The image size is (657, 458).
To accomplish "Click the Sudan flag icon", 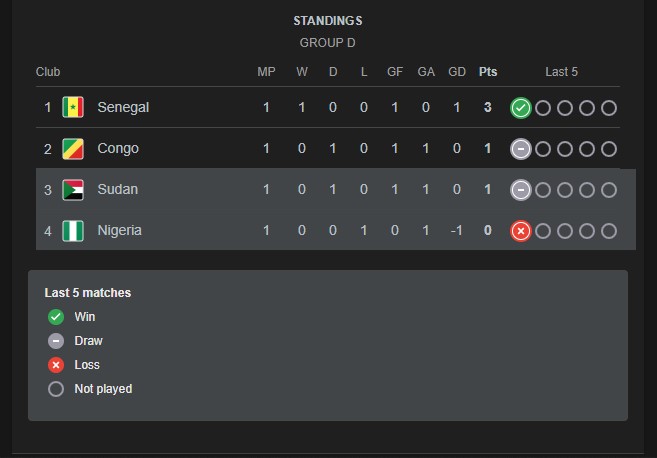I will tap(73, 190).
